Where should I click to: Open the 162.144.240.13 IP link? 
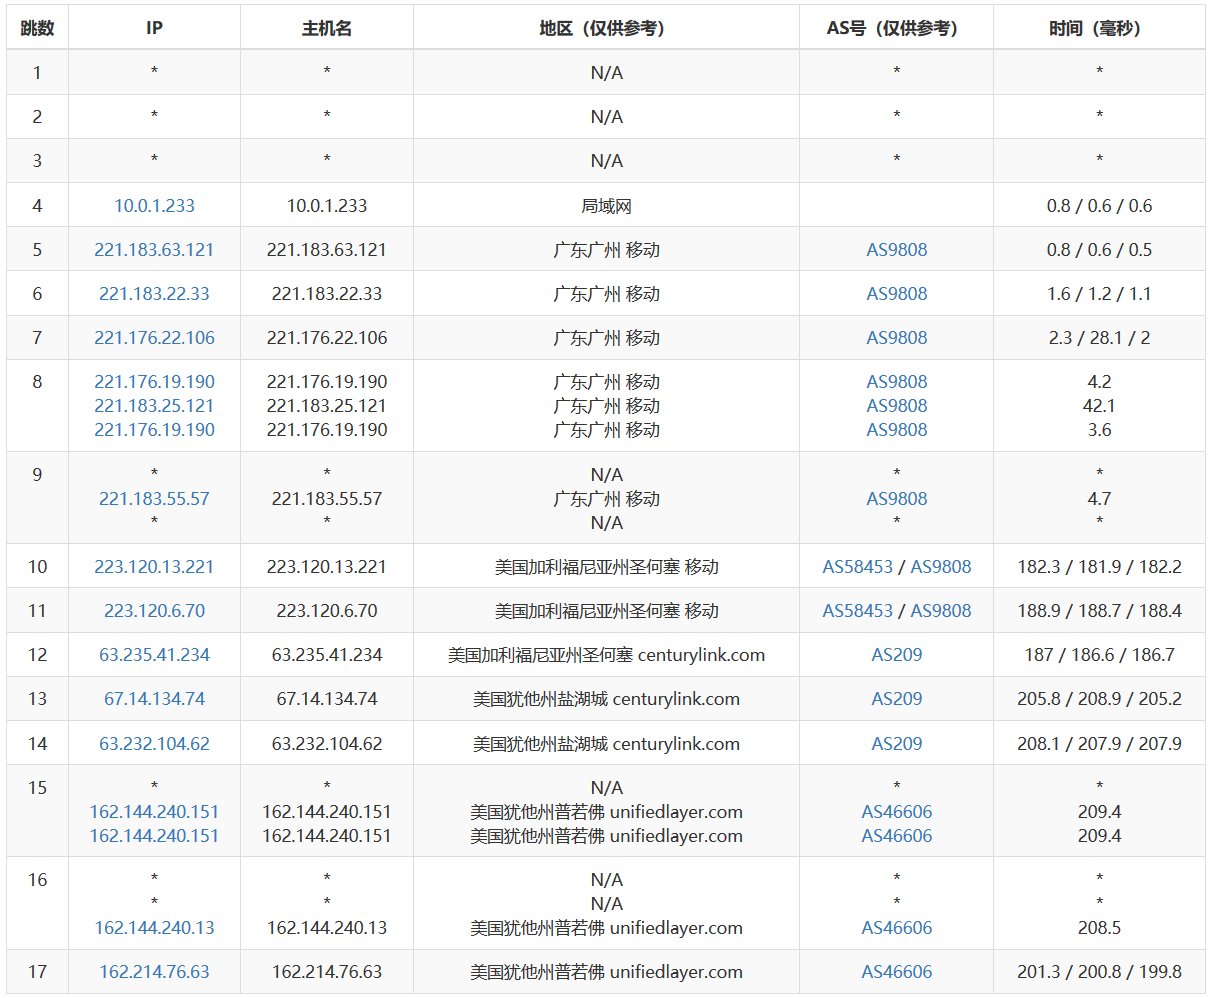[x=154, y=927]
